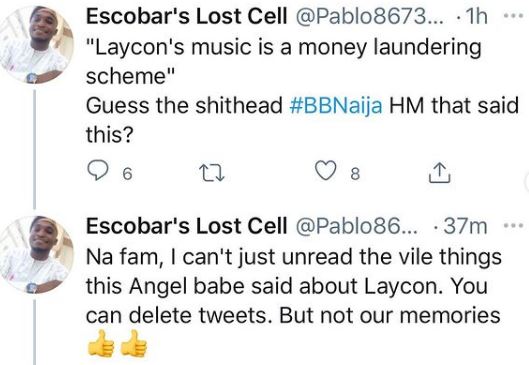Image resolution: width=529 pixels, height=365 pixels.
Task: Click @Pablo86 handle on second tweet
Action: (357, 226)
